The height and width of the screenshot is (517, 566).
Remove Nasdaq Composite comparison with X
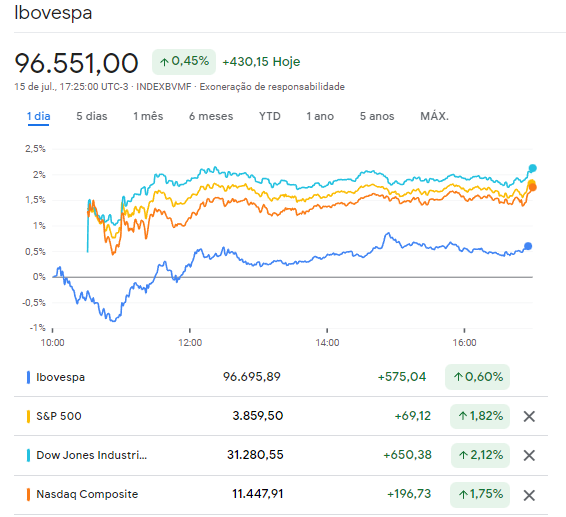click(529, 495)
